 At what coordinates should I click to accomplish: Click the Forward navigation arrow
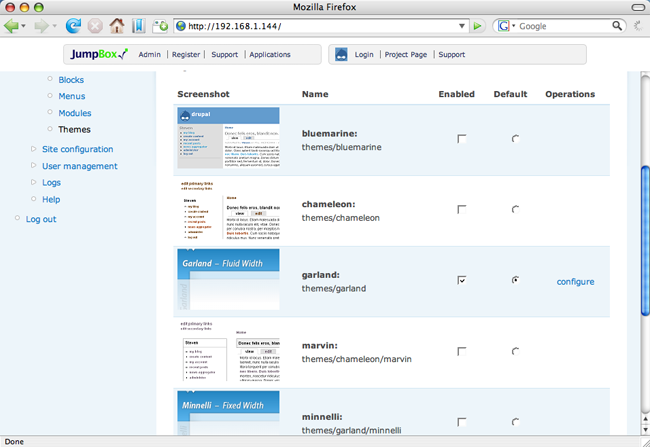click(x=41, y=26)
